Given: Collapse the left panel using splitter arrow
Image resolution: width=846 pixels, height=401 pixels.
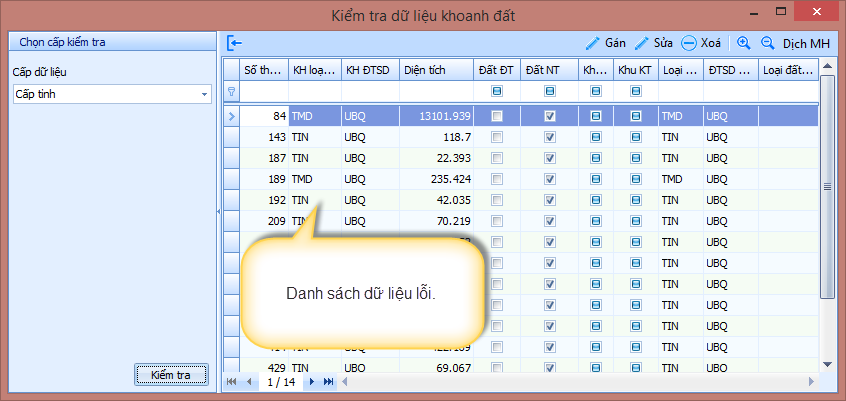Looking at the screenshot, I should [218, 213].
